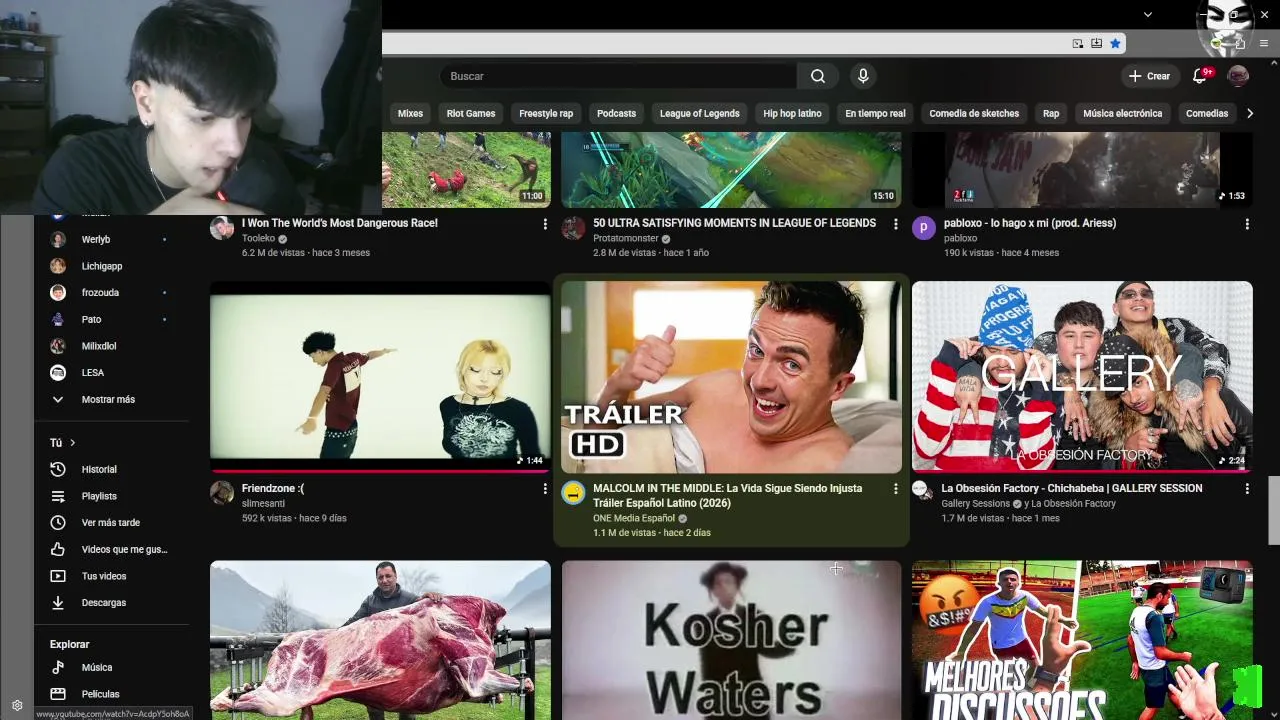Open options for 50 Ultra Satisfying Moments video
The image size is (1280, 720).
click(896, 224)
